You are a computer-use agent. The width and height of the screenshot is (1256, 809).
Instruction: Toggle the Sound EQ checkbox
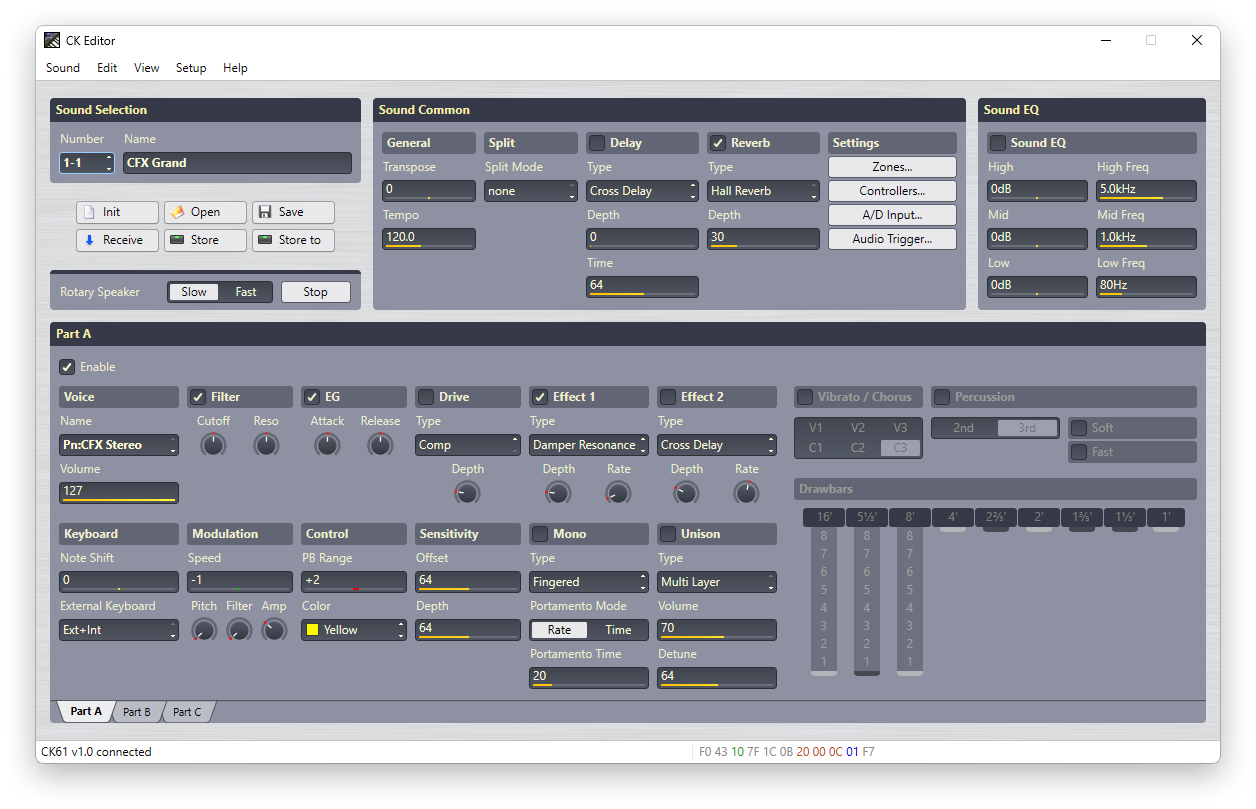click(997, 143)
